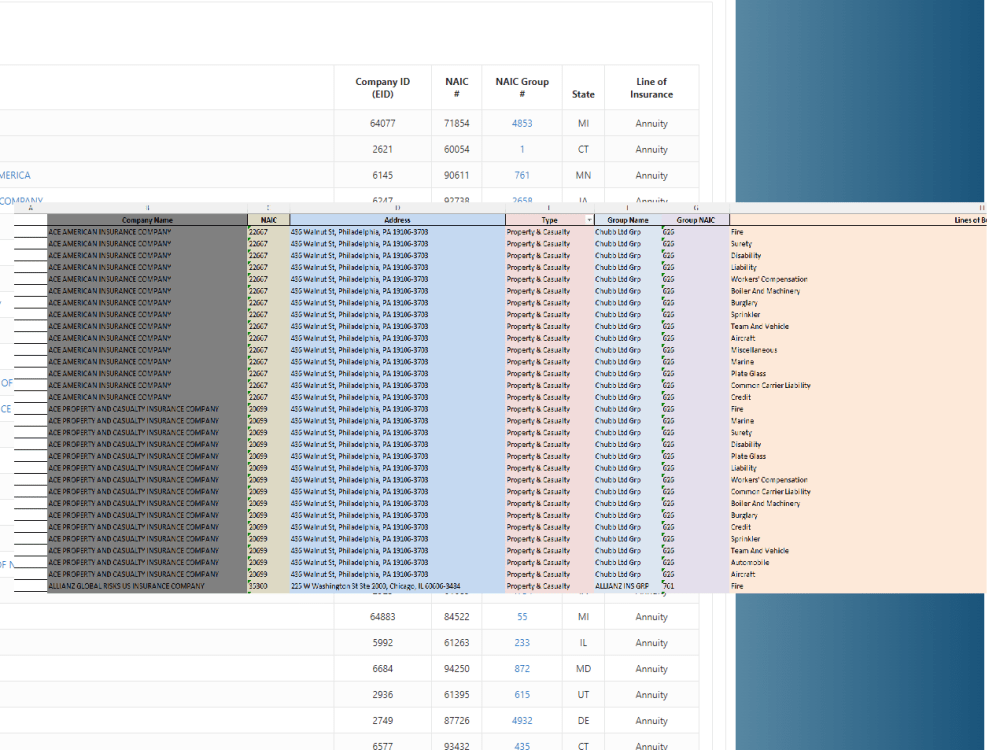Click company ID cell 2749
The image size is (1000, 750).
[x=383, y=721]
